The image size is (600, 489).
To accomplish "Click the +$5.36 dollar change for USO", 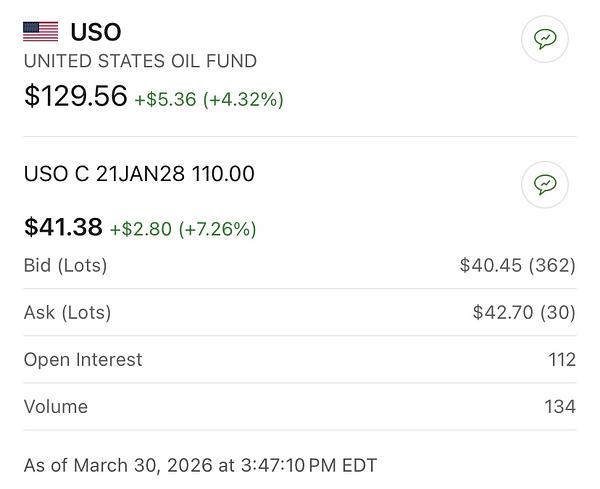I will (165, 99).
